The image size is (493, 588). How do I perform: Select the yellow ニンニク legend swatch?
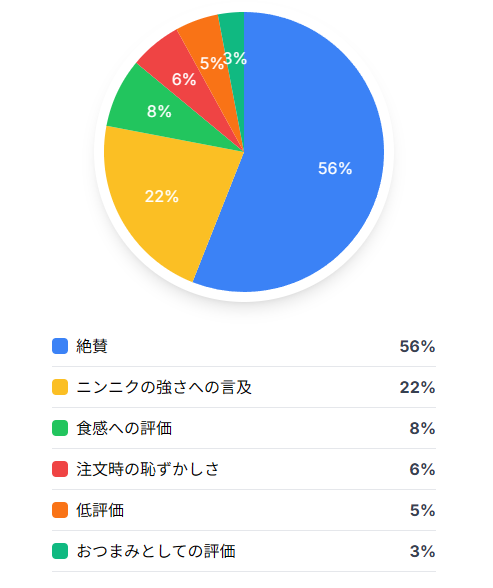coord(60,387)
